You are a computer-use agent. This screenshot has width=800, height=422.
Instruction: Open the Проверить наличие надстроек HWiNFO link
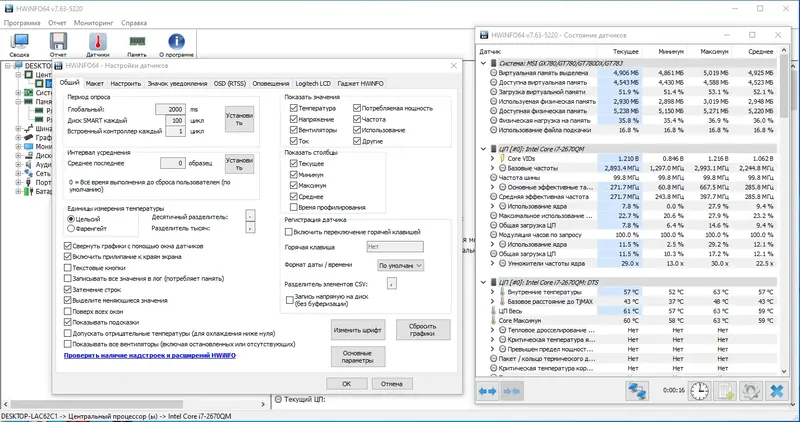150,355
